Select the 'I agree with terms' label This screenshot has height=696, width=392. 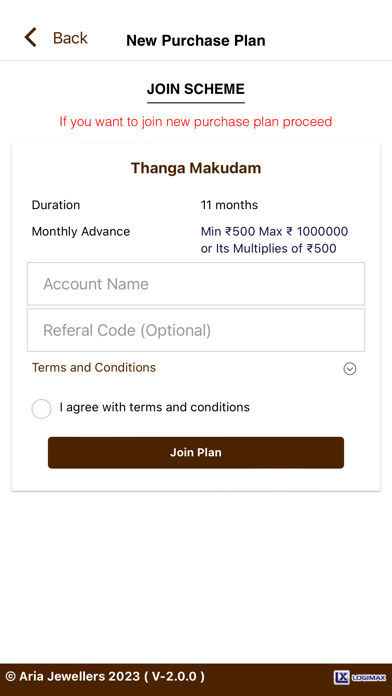(154, 407)
